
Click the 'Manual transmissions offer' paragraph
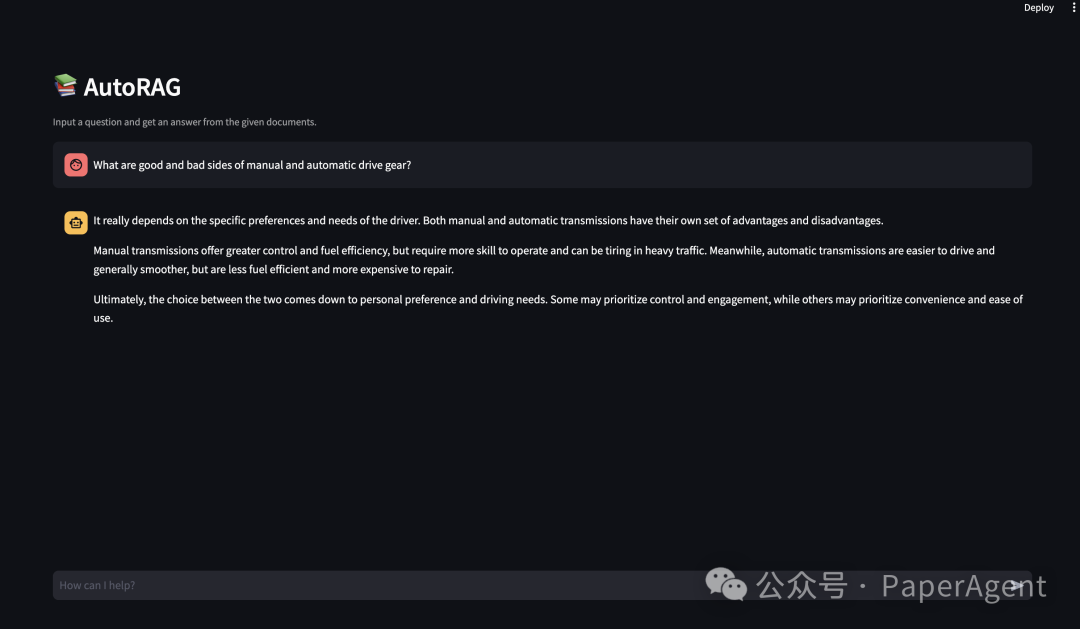coord(544,260)
